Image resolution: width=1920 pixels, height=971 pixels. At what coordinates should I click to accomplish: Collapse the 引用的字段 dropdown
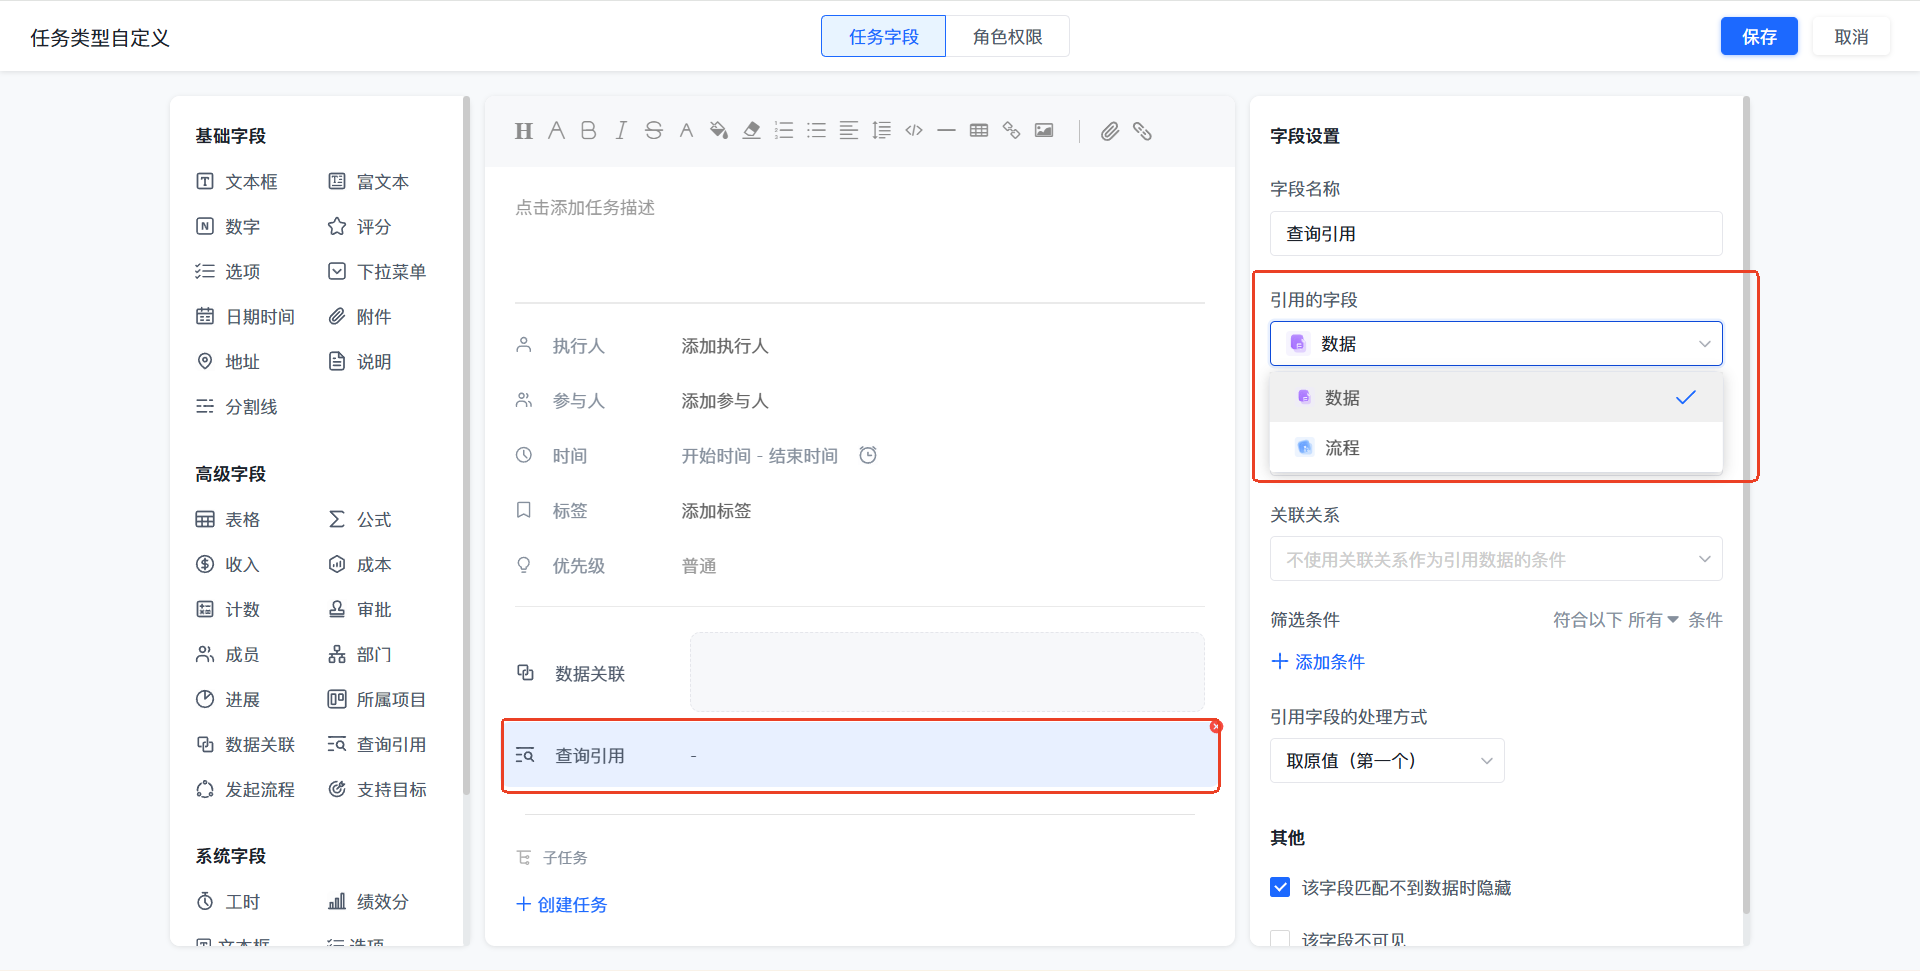click(1496, 343)
